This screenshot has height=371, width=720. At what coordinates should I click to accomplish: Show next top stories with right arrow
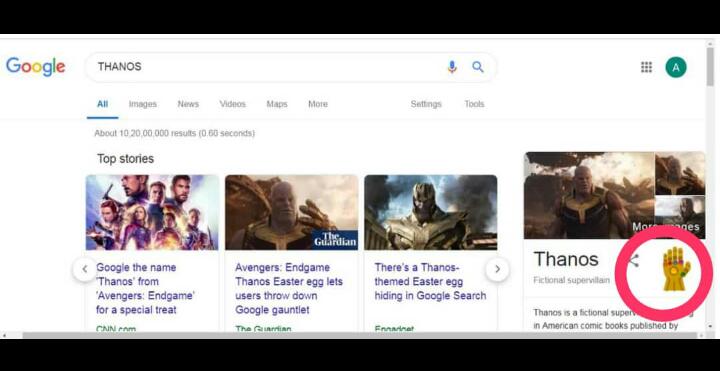click(497, 269)
